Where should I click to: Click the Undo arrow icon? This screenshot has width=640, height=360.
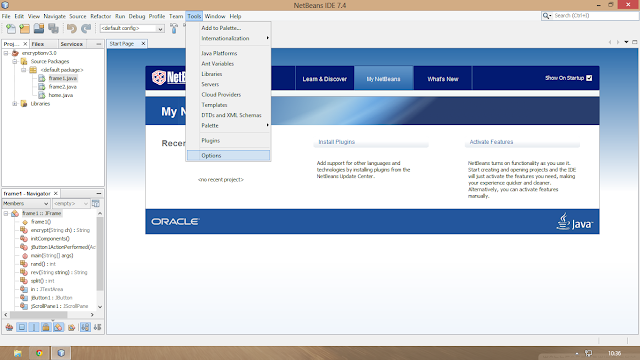[72, 29]
